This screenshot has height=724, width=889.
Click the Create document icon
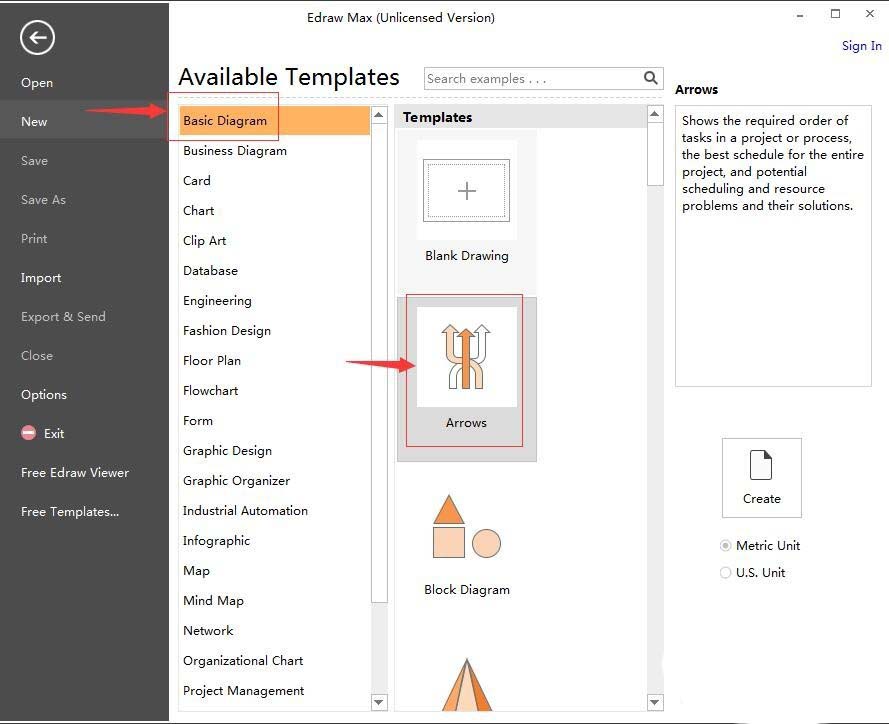click(761, 466)
